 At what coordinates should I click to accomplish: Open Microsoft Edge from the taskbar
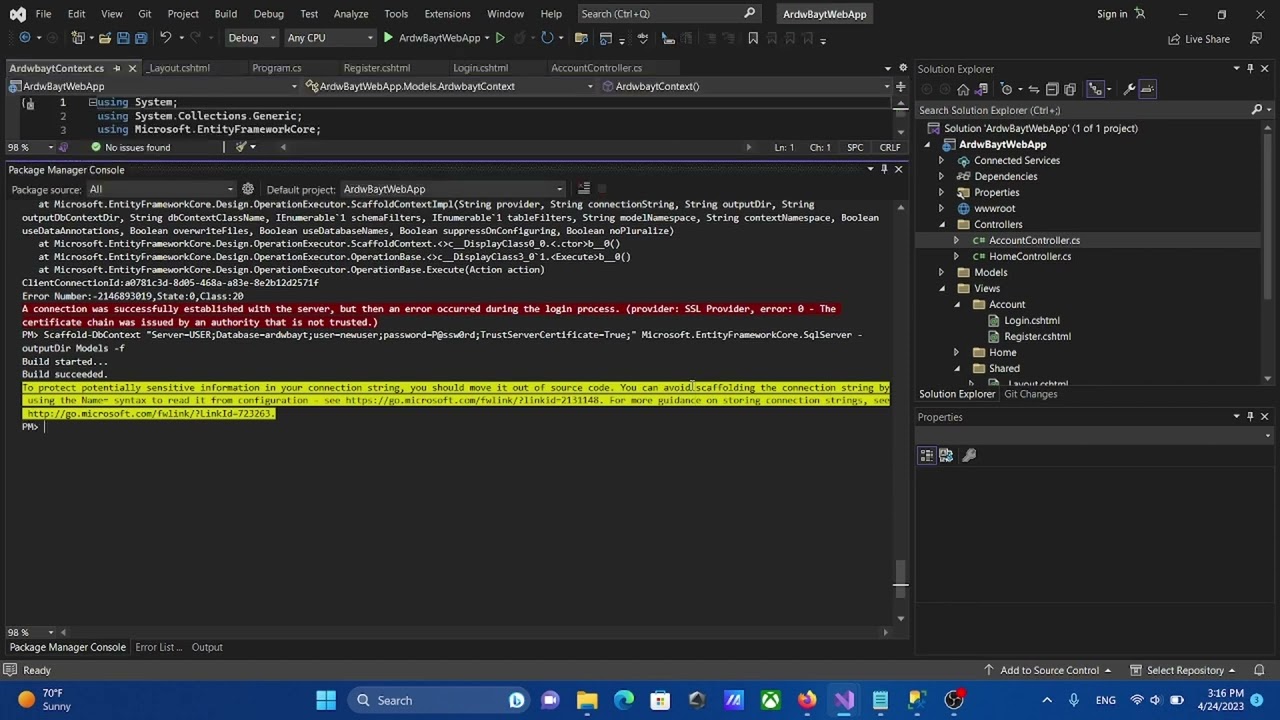[x=624, y=700]
